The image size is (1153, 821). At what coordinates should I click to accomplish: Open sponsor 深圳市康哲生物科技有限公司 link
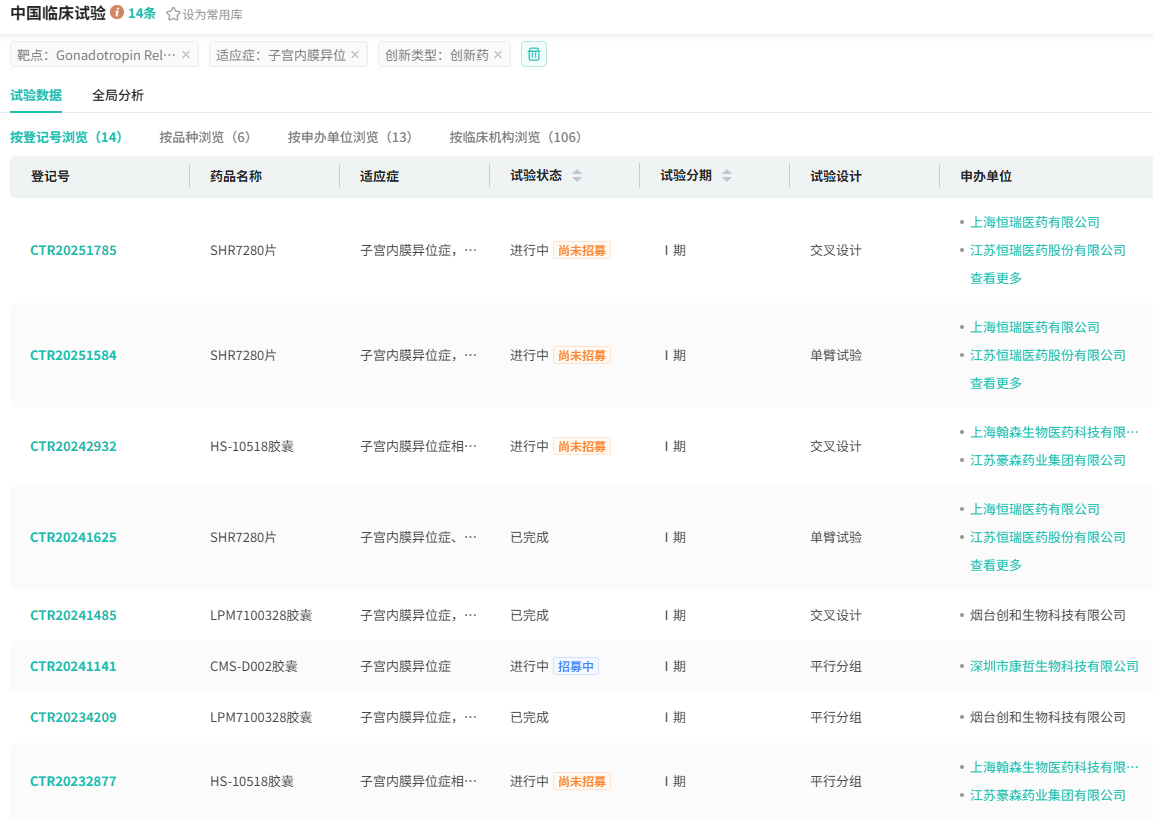click(x=1054, y=667)
